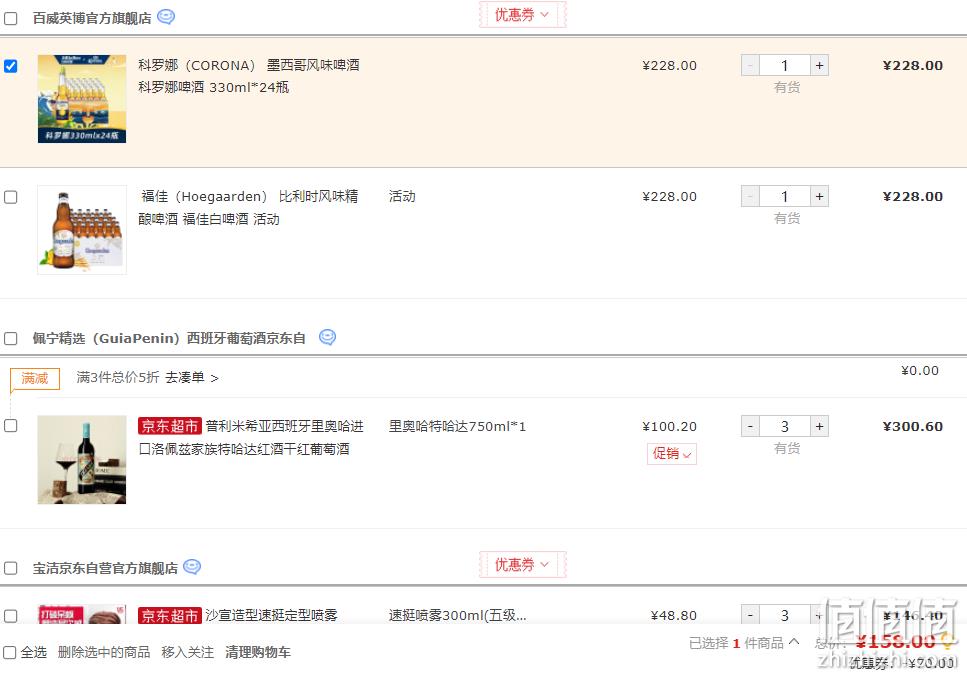Expand 优惠券 dropdown for 百威英博 store
Screen dimensions: 967x677
(522, 15)
